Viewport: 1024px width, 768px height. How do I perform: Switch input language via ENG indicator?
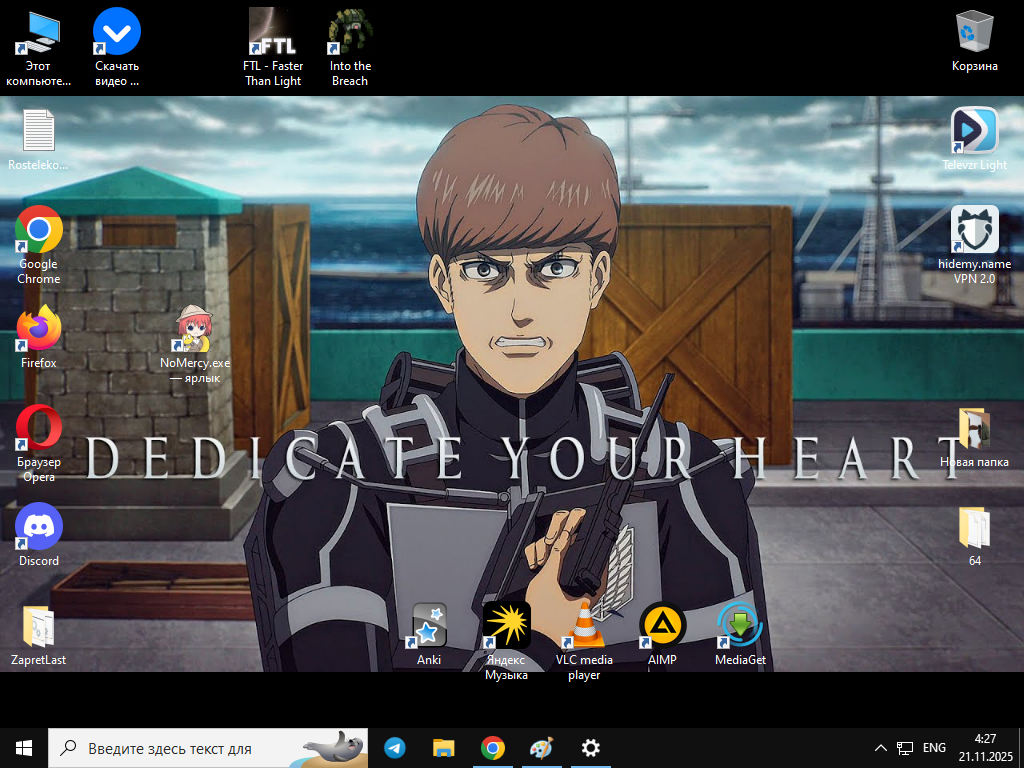click(934, 748)
